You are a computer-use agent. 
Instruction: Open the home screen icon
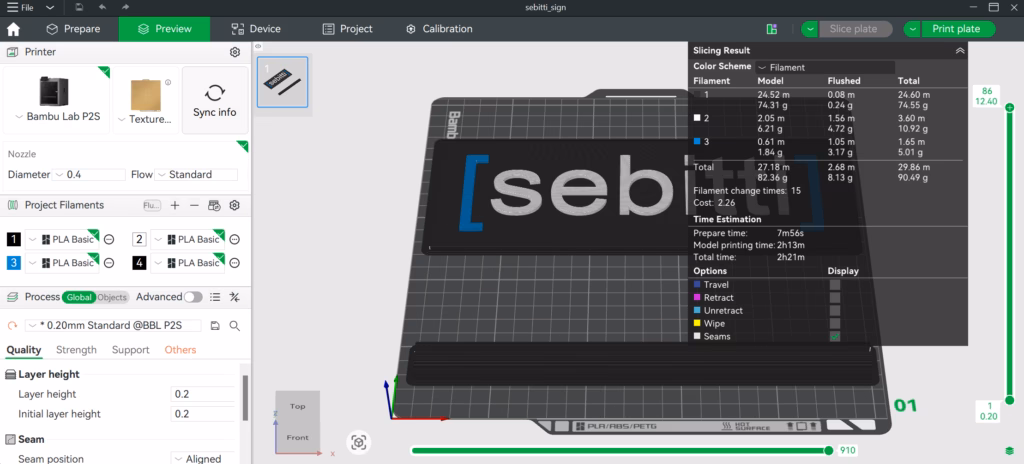13,29
